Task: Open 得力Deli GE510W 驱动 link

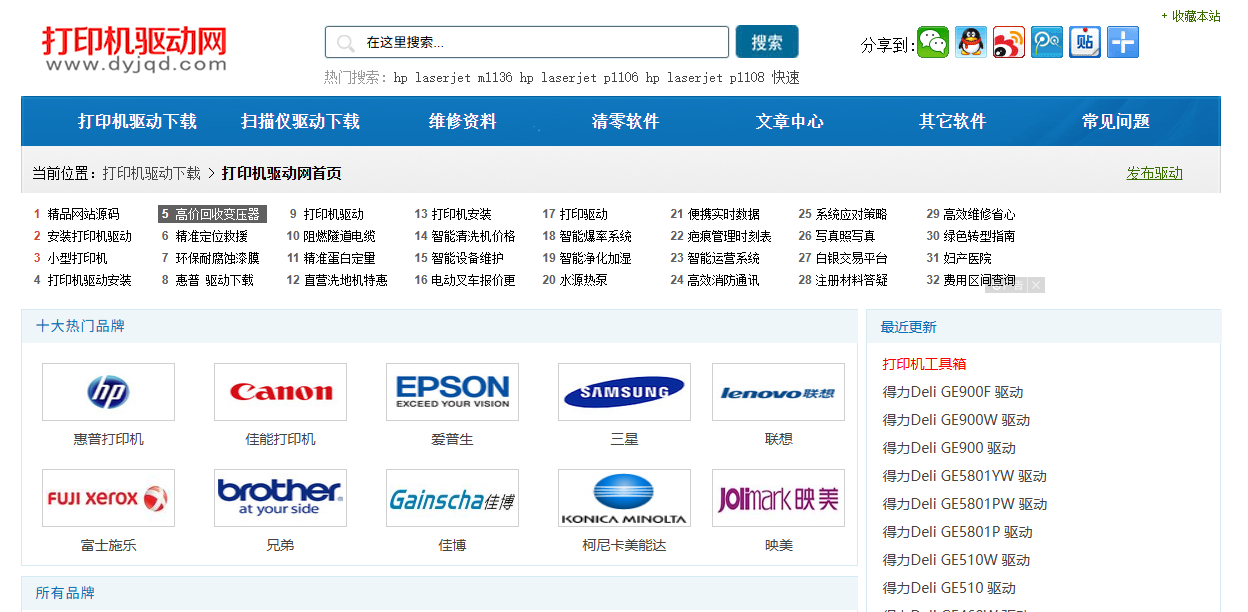Action: point(956,560)
